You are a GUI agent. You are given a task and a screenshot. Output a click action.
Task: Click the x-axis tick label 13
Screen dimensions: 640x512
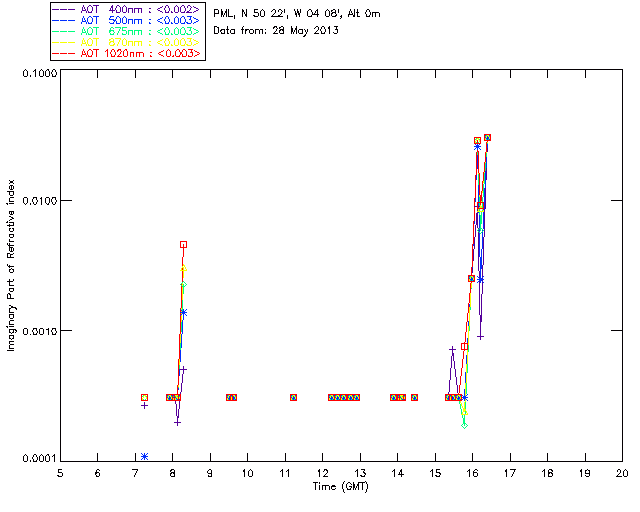point(360,473)
